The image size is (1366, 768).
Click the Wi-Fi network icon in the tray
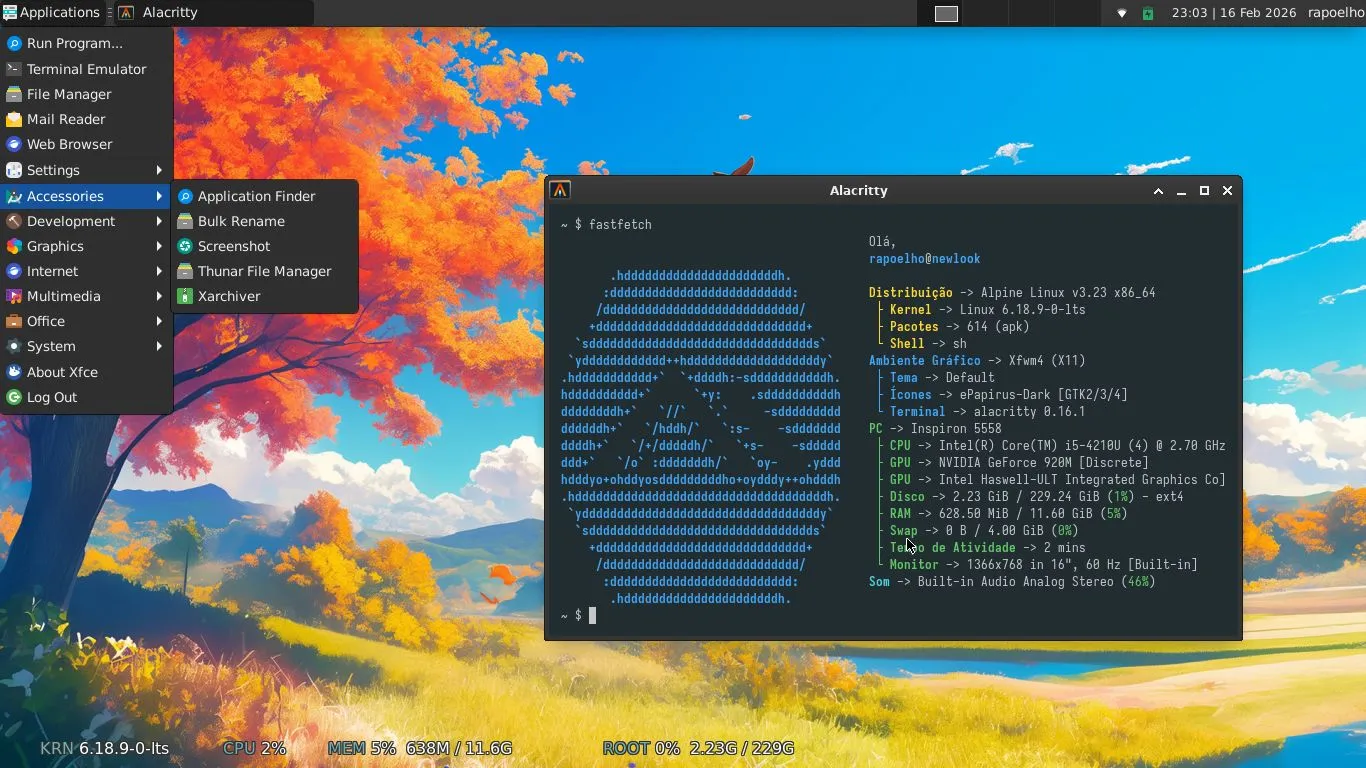point(1122,13)
